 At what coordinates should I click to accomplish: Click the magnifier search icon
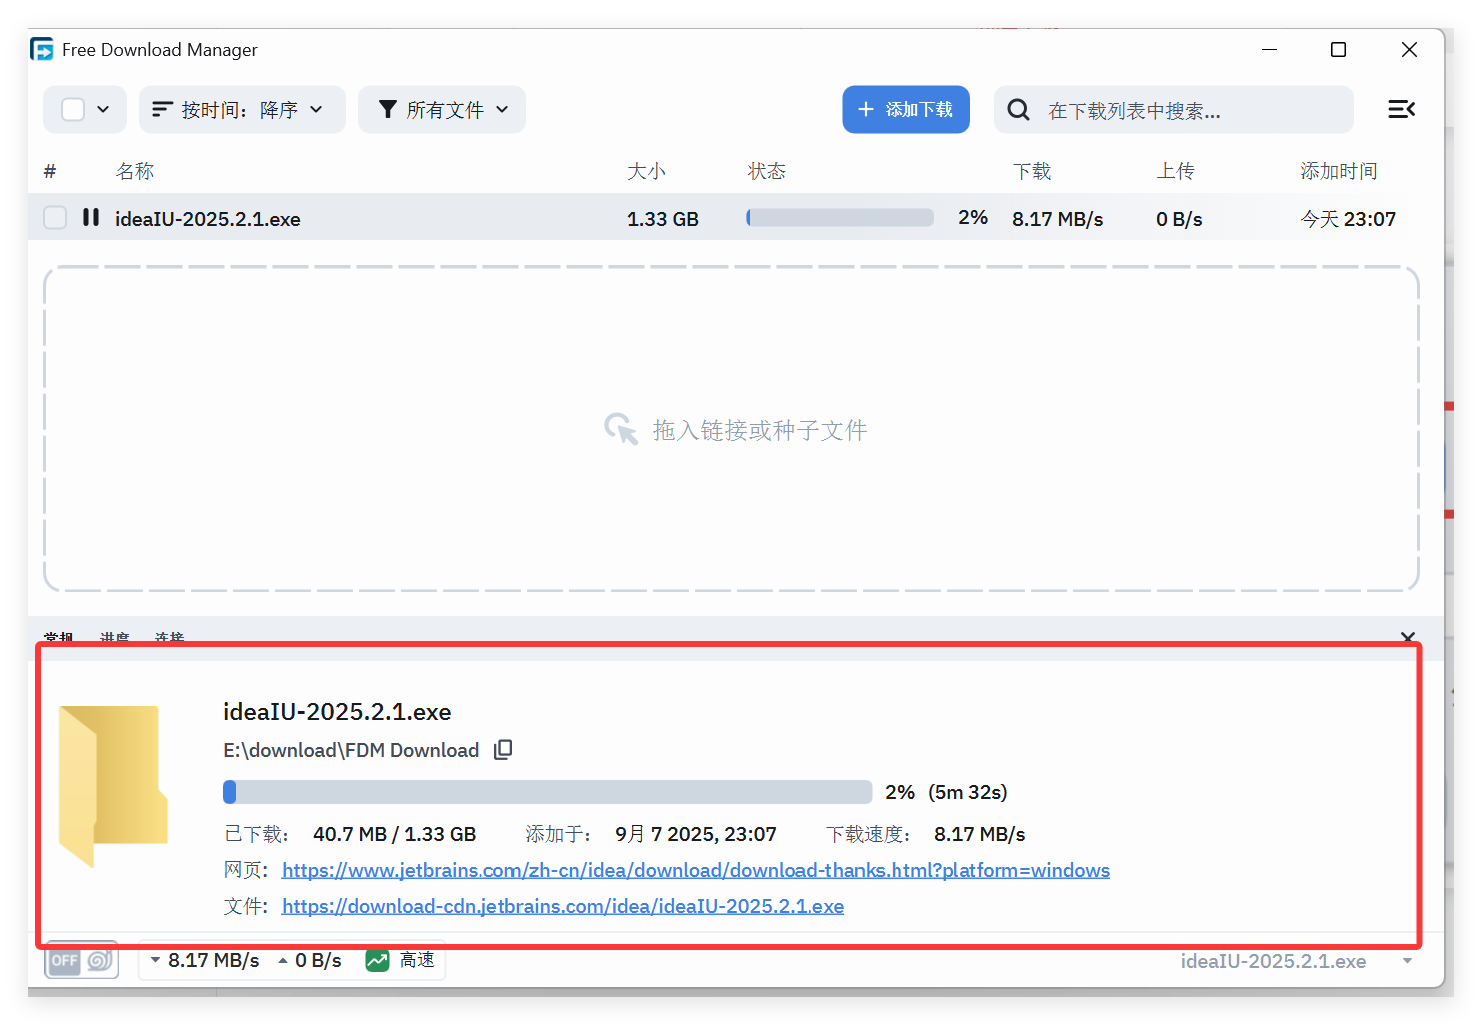point(1018,110)
